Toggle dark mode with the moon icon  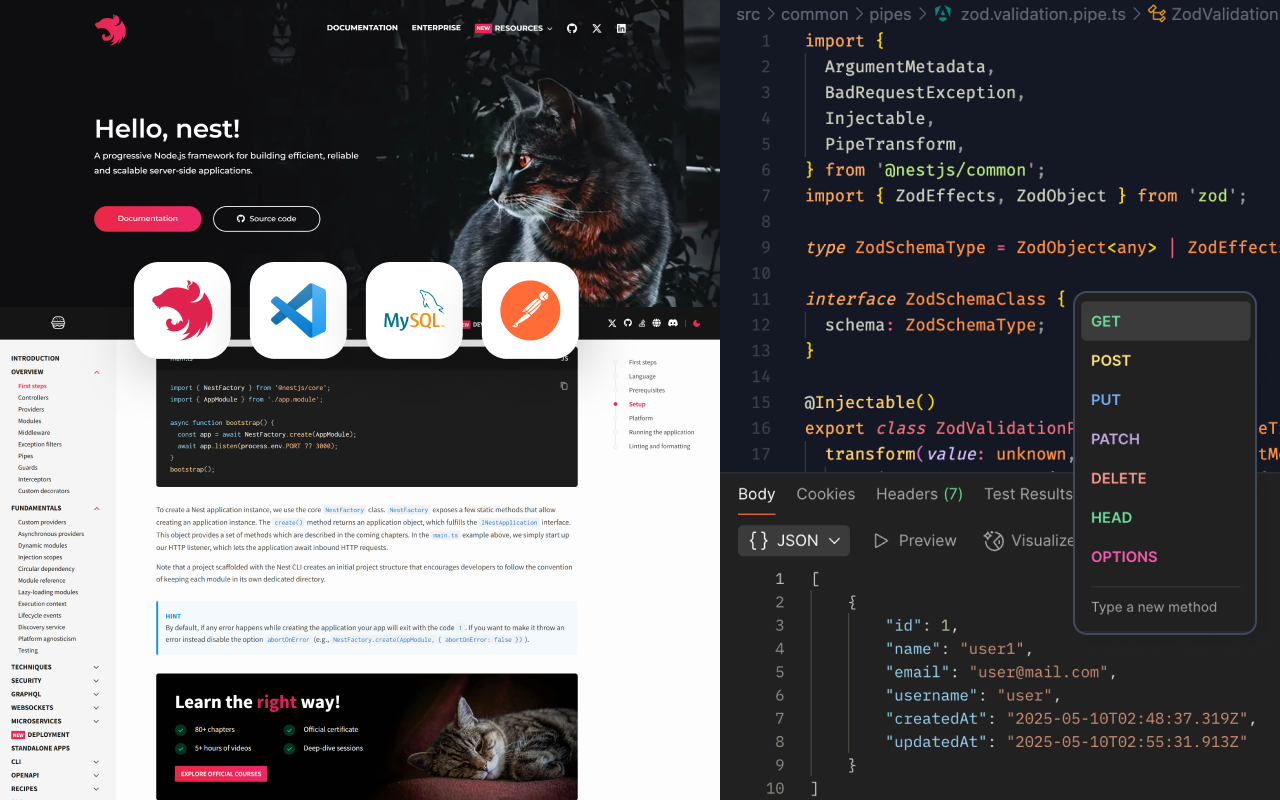(x=697, y=323)
